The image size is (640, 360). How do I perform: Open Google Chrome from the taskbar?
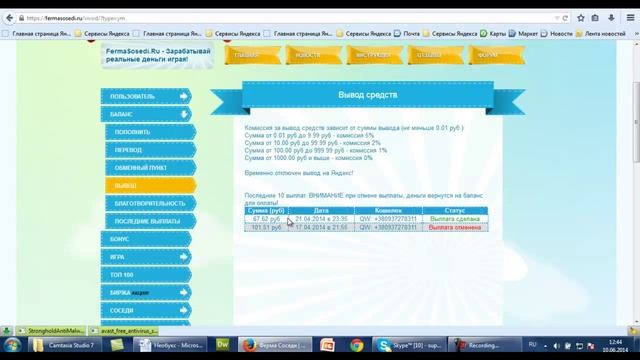click(x=356, y=345)
